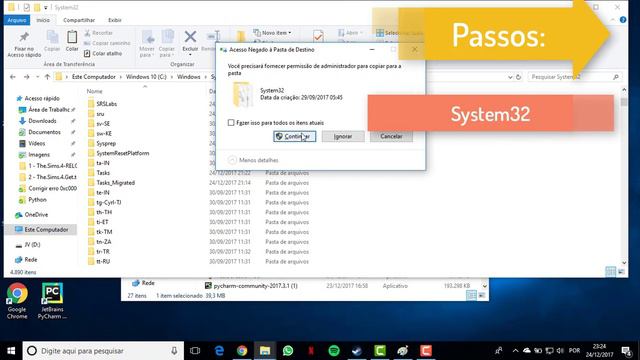Viewport: 640px width, 360px height.
Task: Open the Arquivo menu tab
Action: pyautogui.click(x=17, y=20)
